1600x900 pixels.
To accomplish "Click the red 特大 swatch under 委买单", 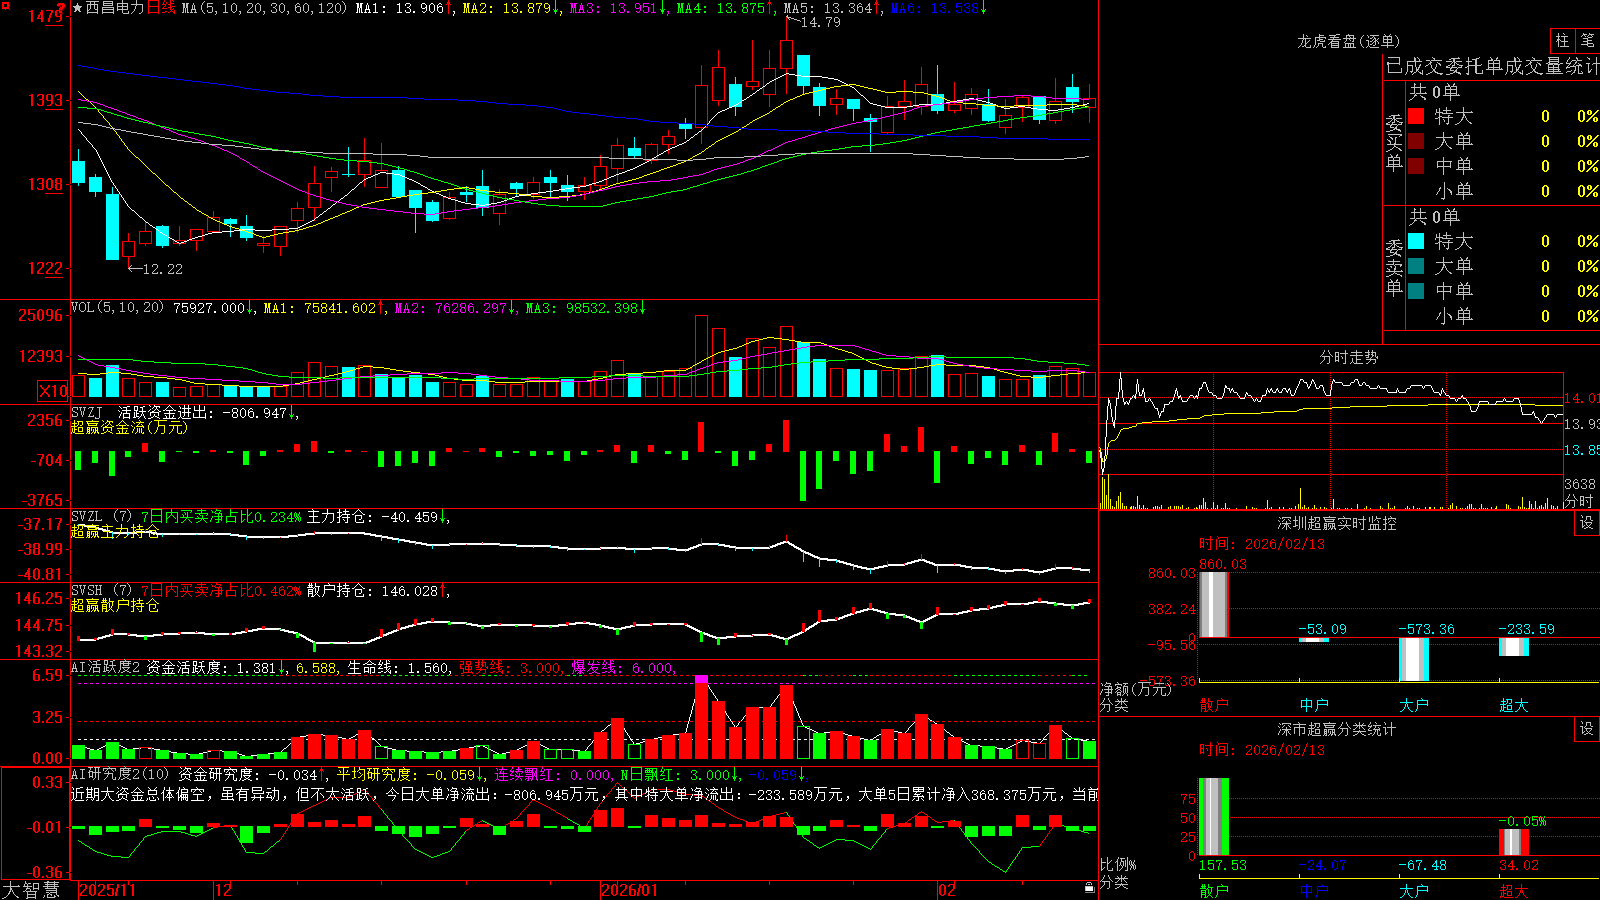I will [1416, 116].
